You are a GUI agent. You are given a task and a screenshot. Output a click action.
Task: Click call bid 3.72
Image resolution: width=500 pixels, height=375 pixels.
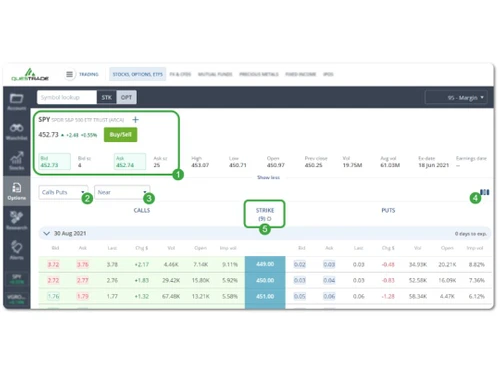tap(53, 265)
